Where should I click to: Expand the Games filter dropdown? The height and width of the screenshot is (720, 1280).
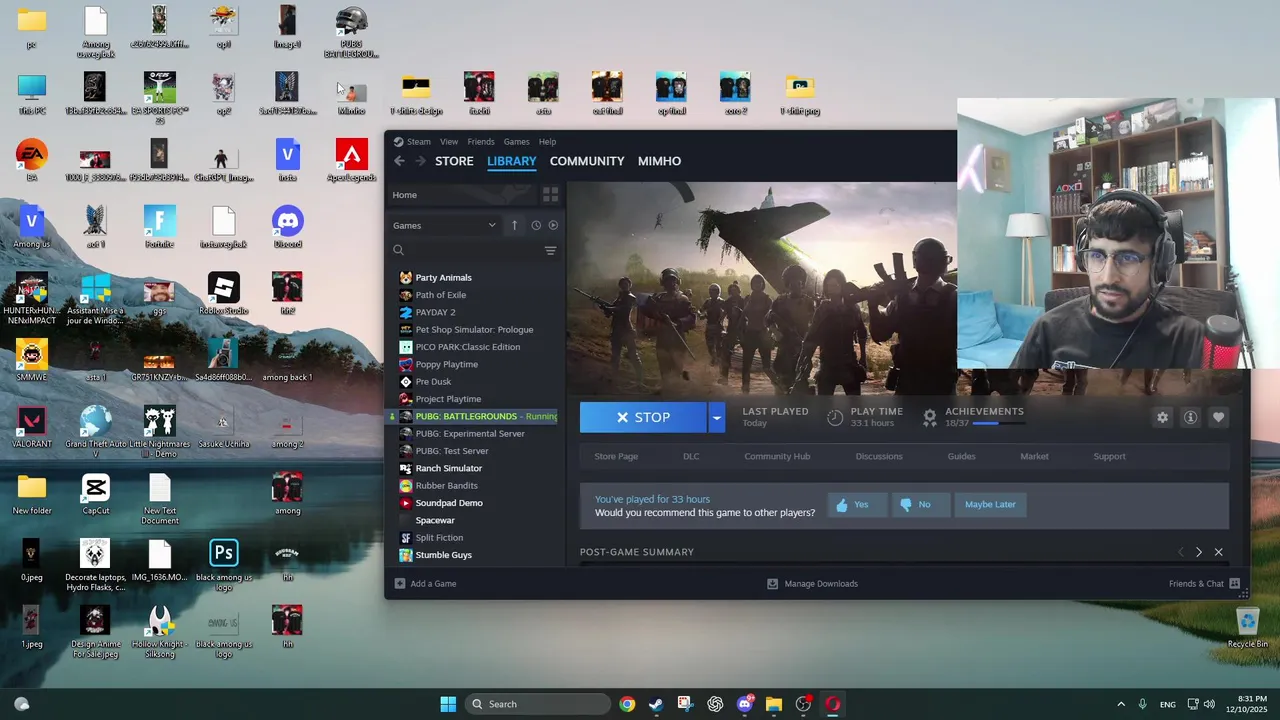tap(444, 226)
